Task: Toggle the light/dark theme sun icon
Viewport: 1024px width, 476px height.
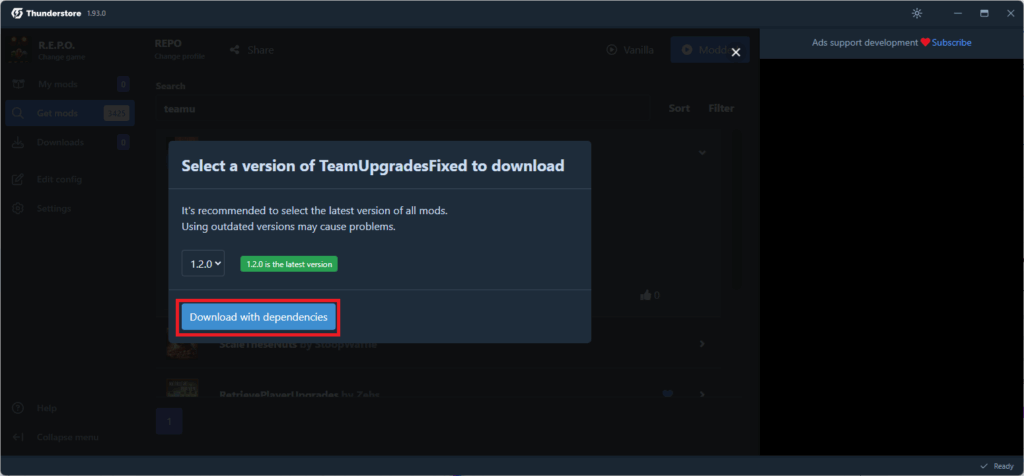Action: pos(917,13)
